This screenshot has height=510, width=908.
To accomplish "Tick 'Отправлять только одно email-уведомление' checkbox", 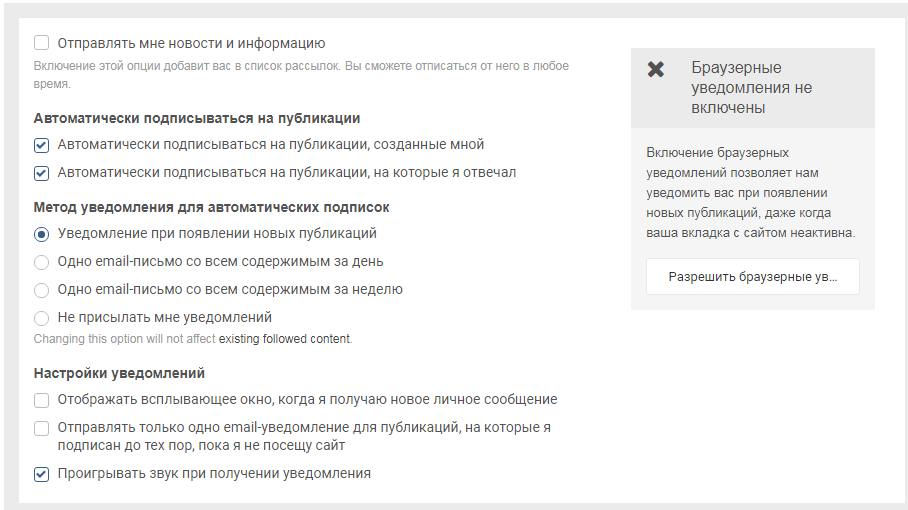I will pos(41,428).
